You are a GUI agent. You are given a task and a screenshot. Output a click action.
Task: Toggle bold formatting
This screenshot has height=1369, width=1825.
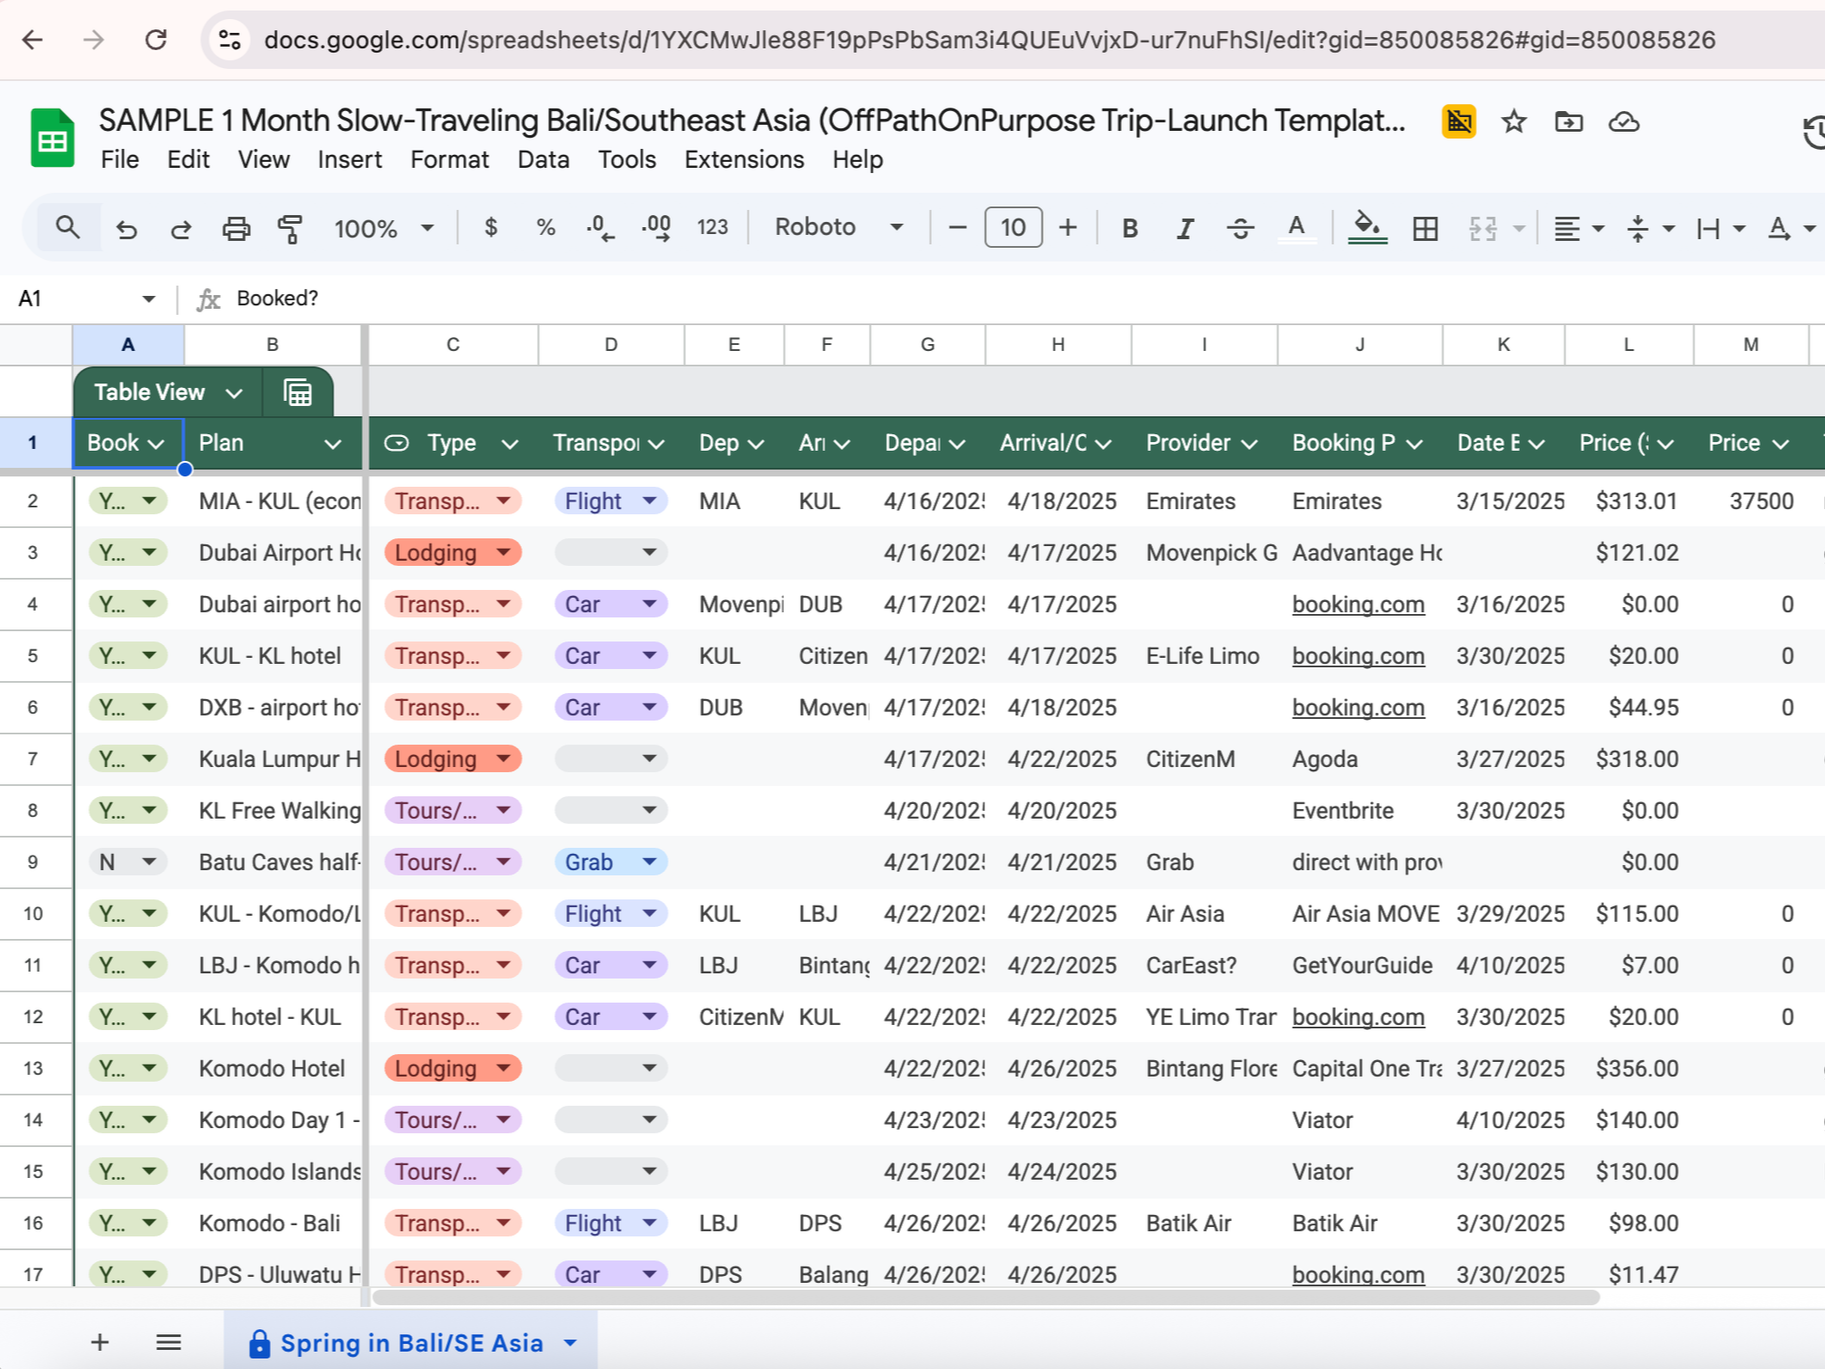point(1130,228)
